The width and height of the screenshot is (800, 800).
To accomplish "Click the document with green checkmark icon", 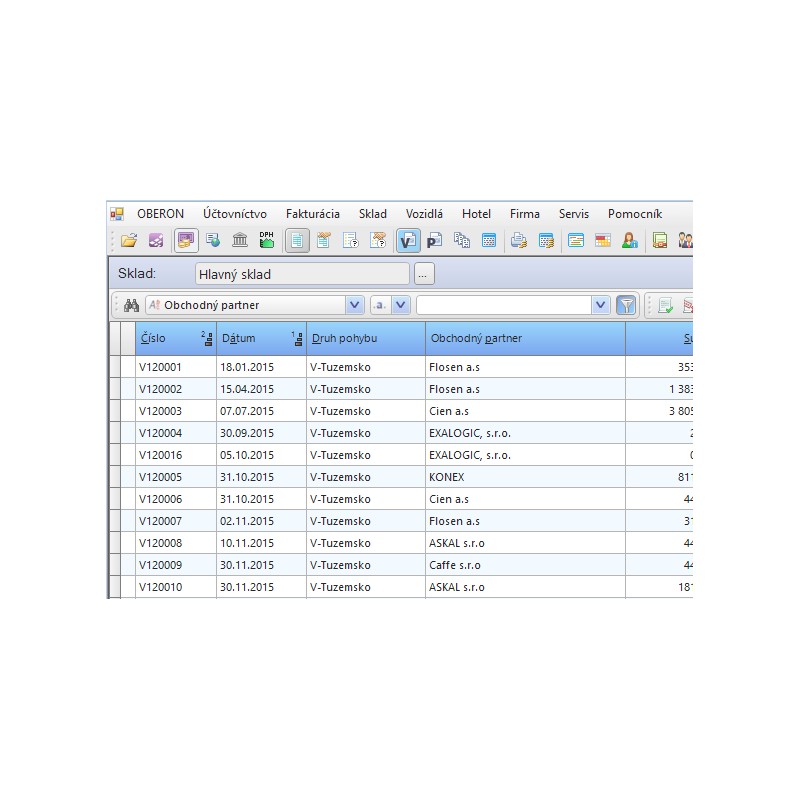I will pyautogui.click(x=666, y=305).
